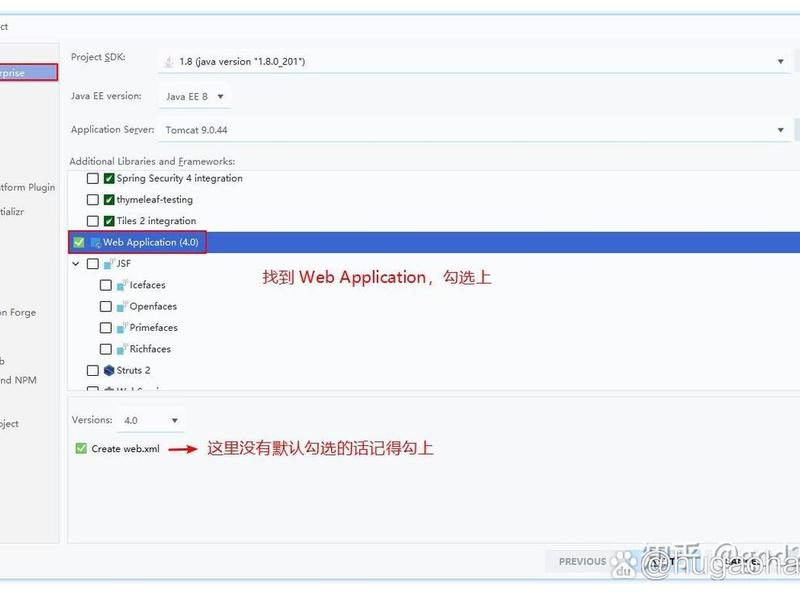Select the Web Application (4.0) row text

click(x=151, y=242)
